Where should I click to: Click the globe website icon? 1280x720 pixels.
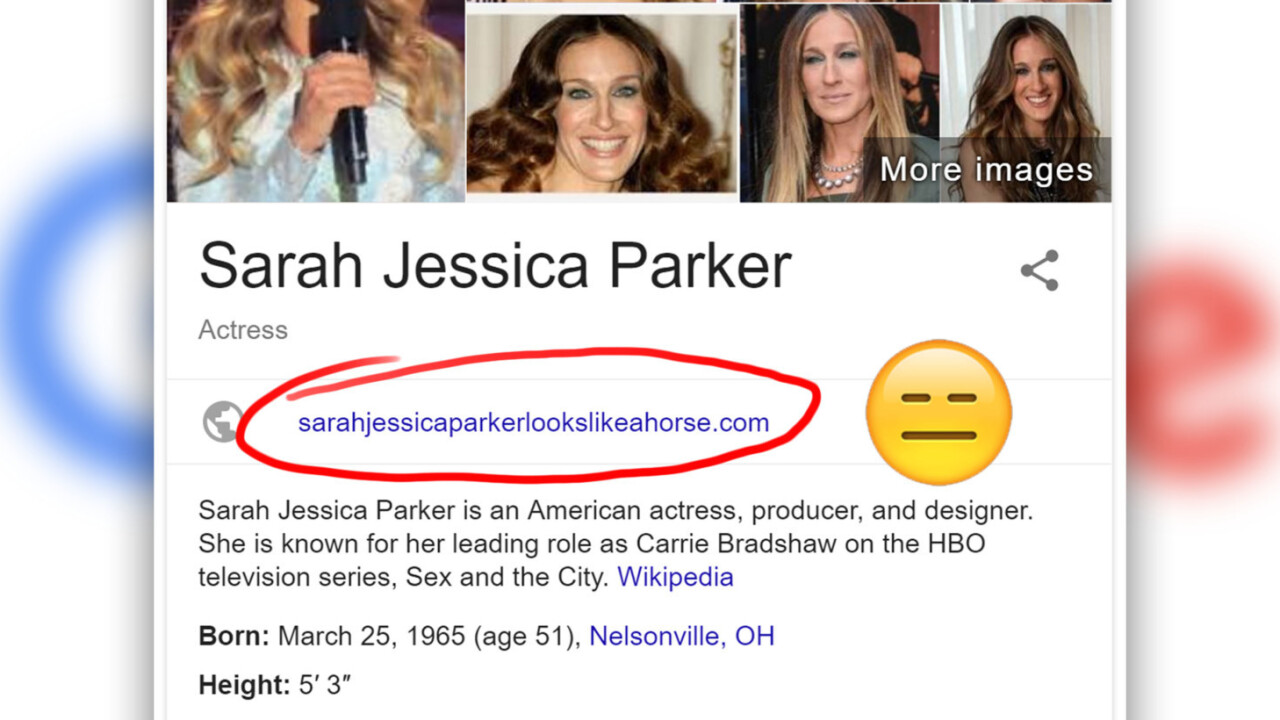coord(223,422)
